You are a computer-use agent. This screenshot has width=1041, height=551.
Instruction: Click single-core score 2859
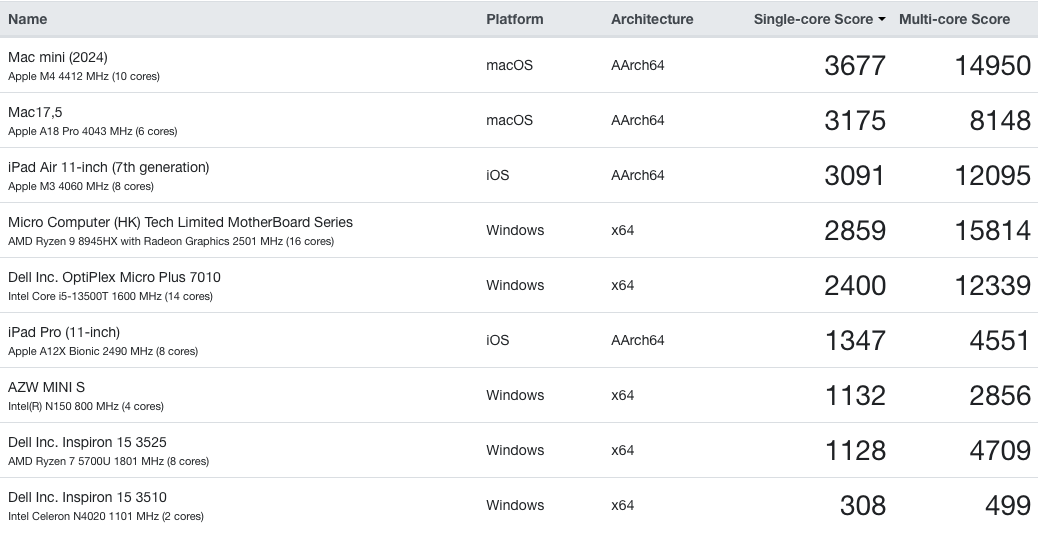[x=855, y=231]
